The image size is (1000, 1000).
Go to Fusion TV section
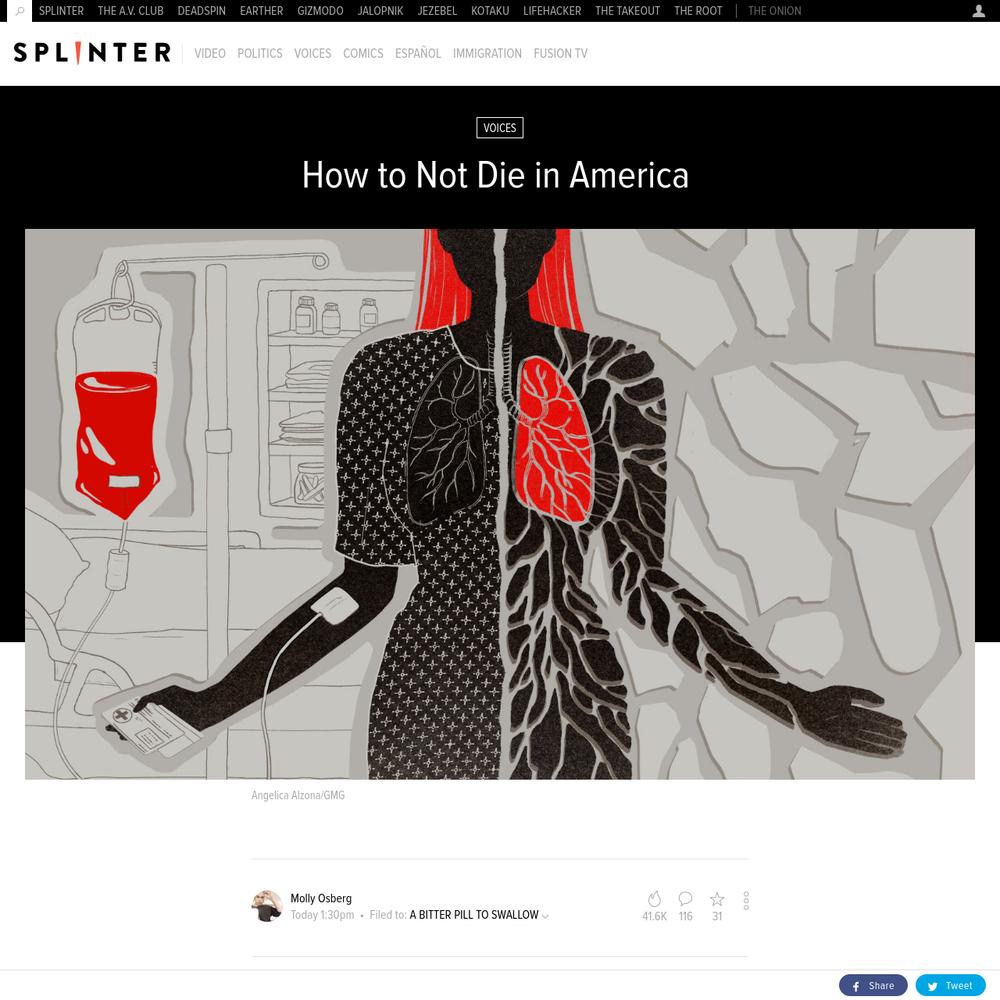pyautogui.click(x=560, y=54)
